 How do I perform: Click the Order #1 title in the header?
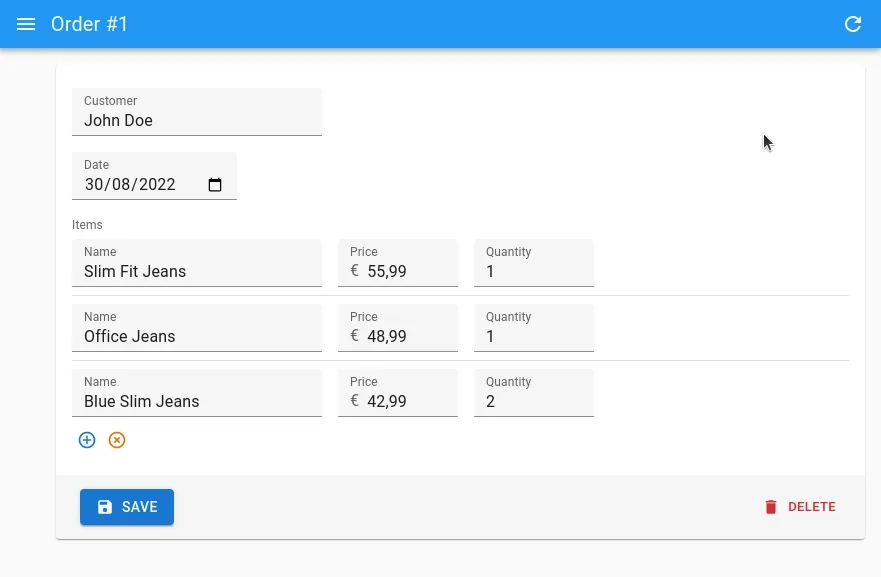89,24
